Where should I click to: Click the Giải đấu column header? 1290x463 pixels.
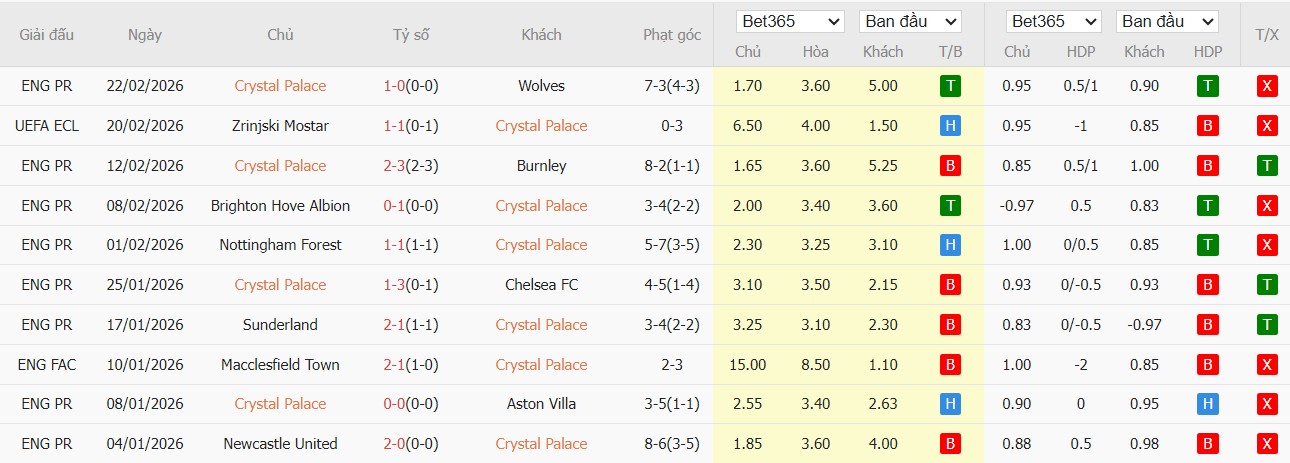coord(47,34)
